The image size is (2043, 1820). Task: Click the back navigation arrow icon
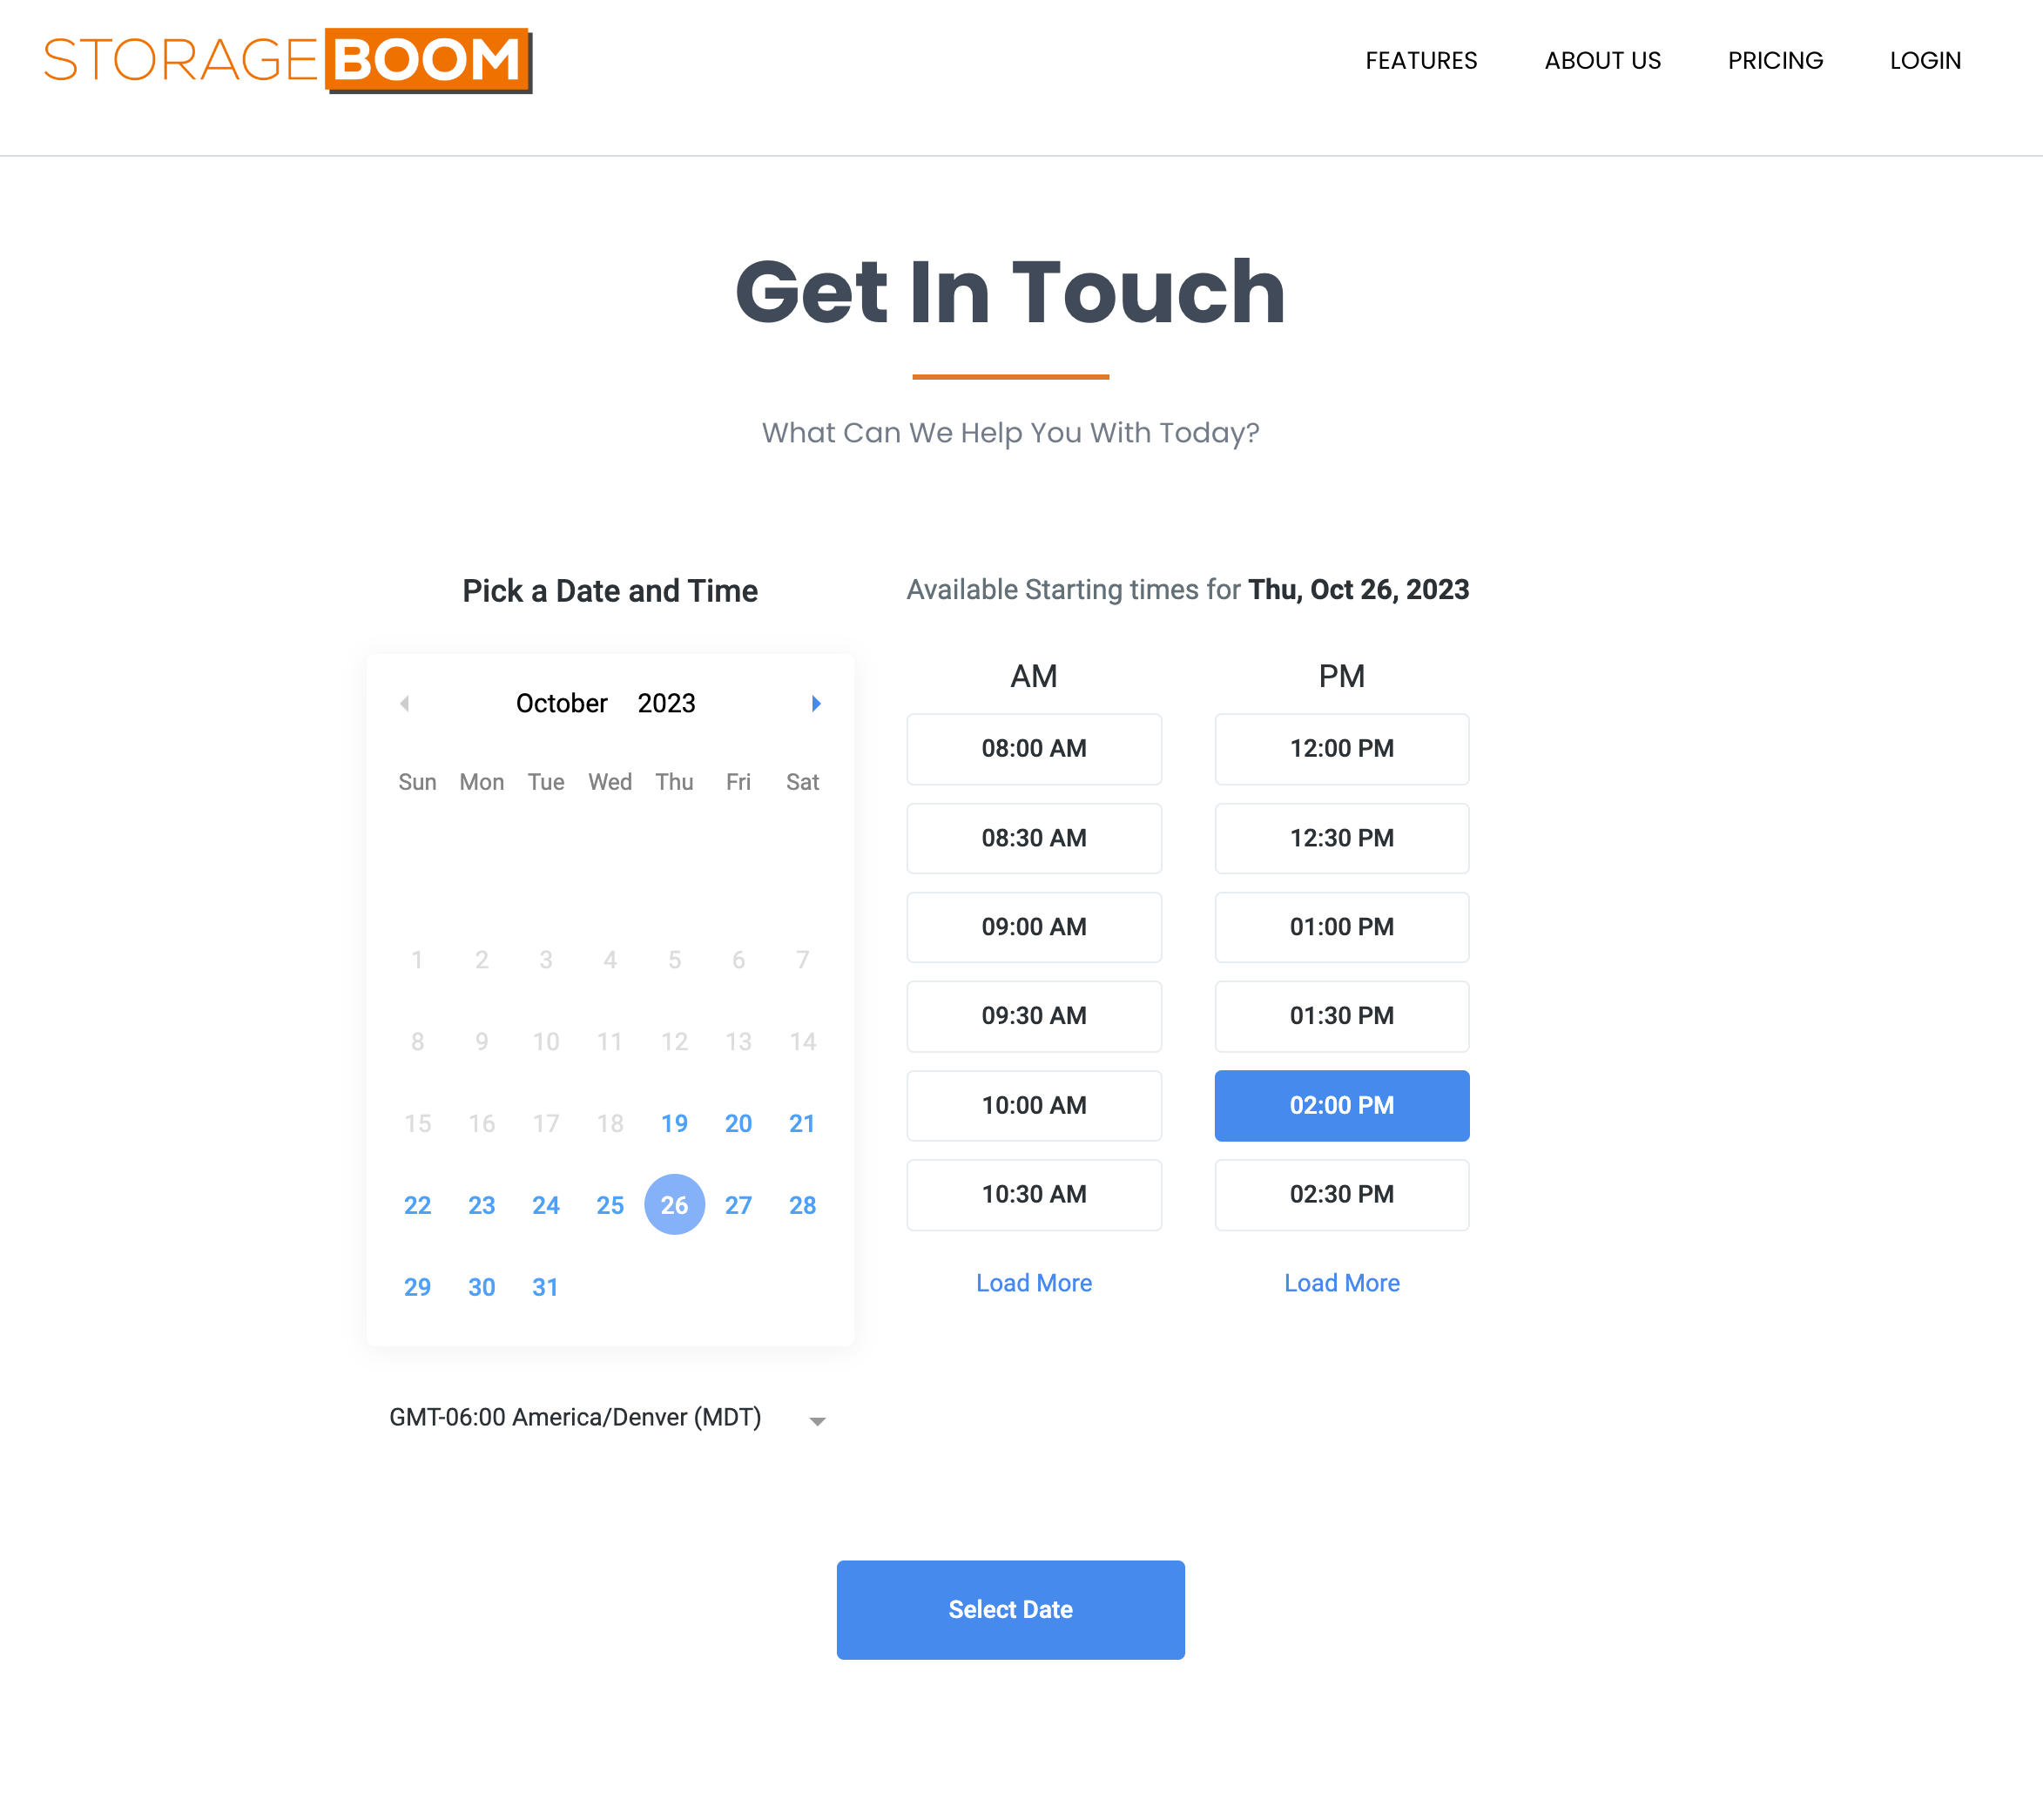click(x=404, y=703)
